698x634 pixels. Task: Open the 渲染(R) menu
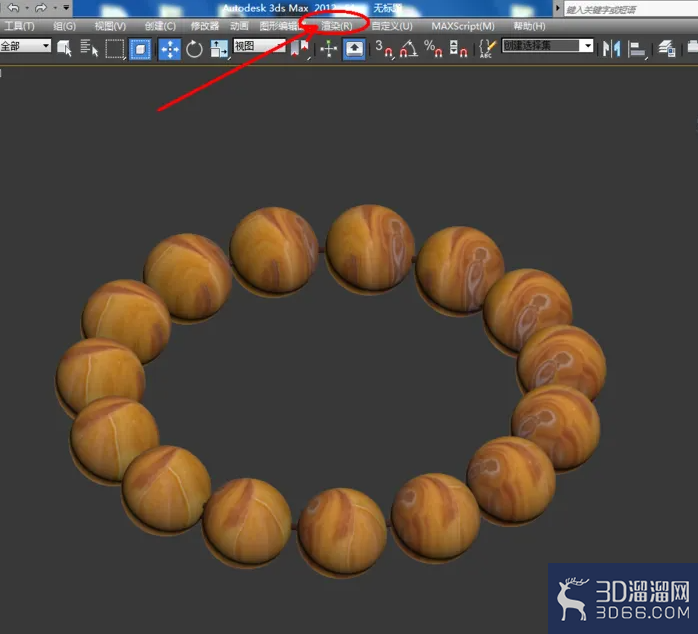337,26
